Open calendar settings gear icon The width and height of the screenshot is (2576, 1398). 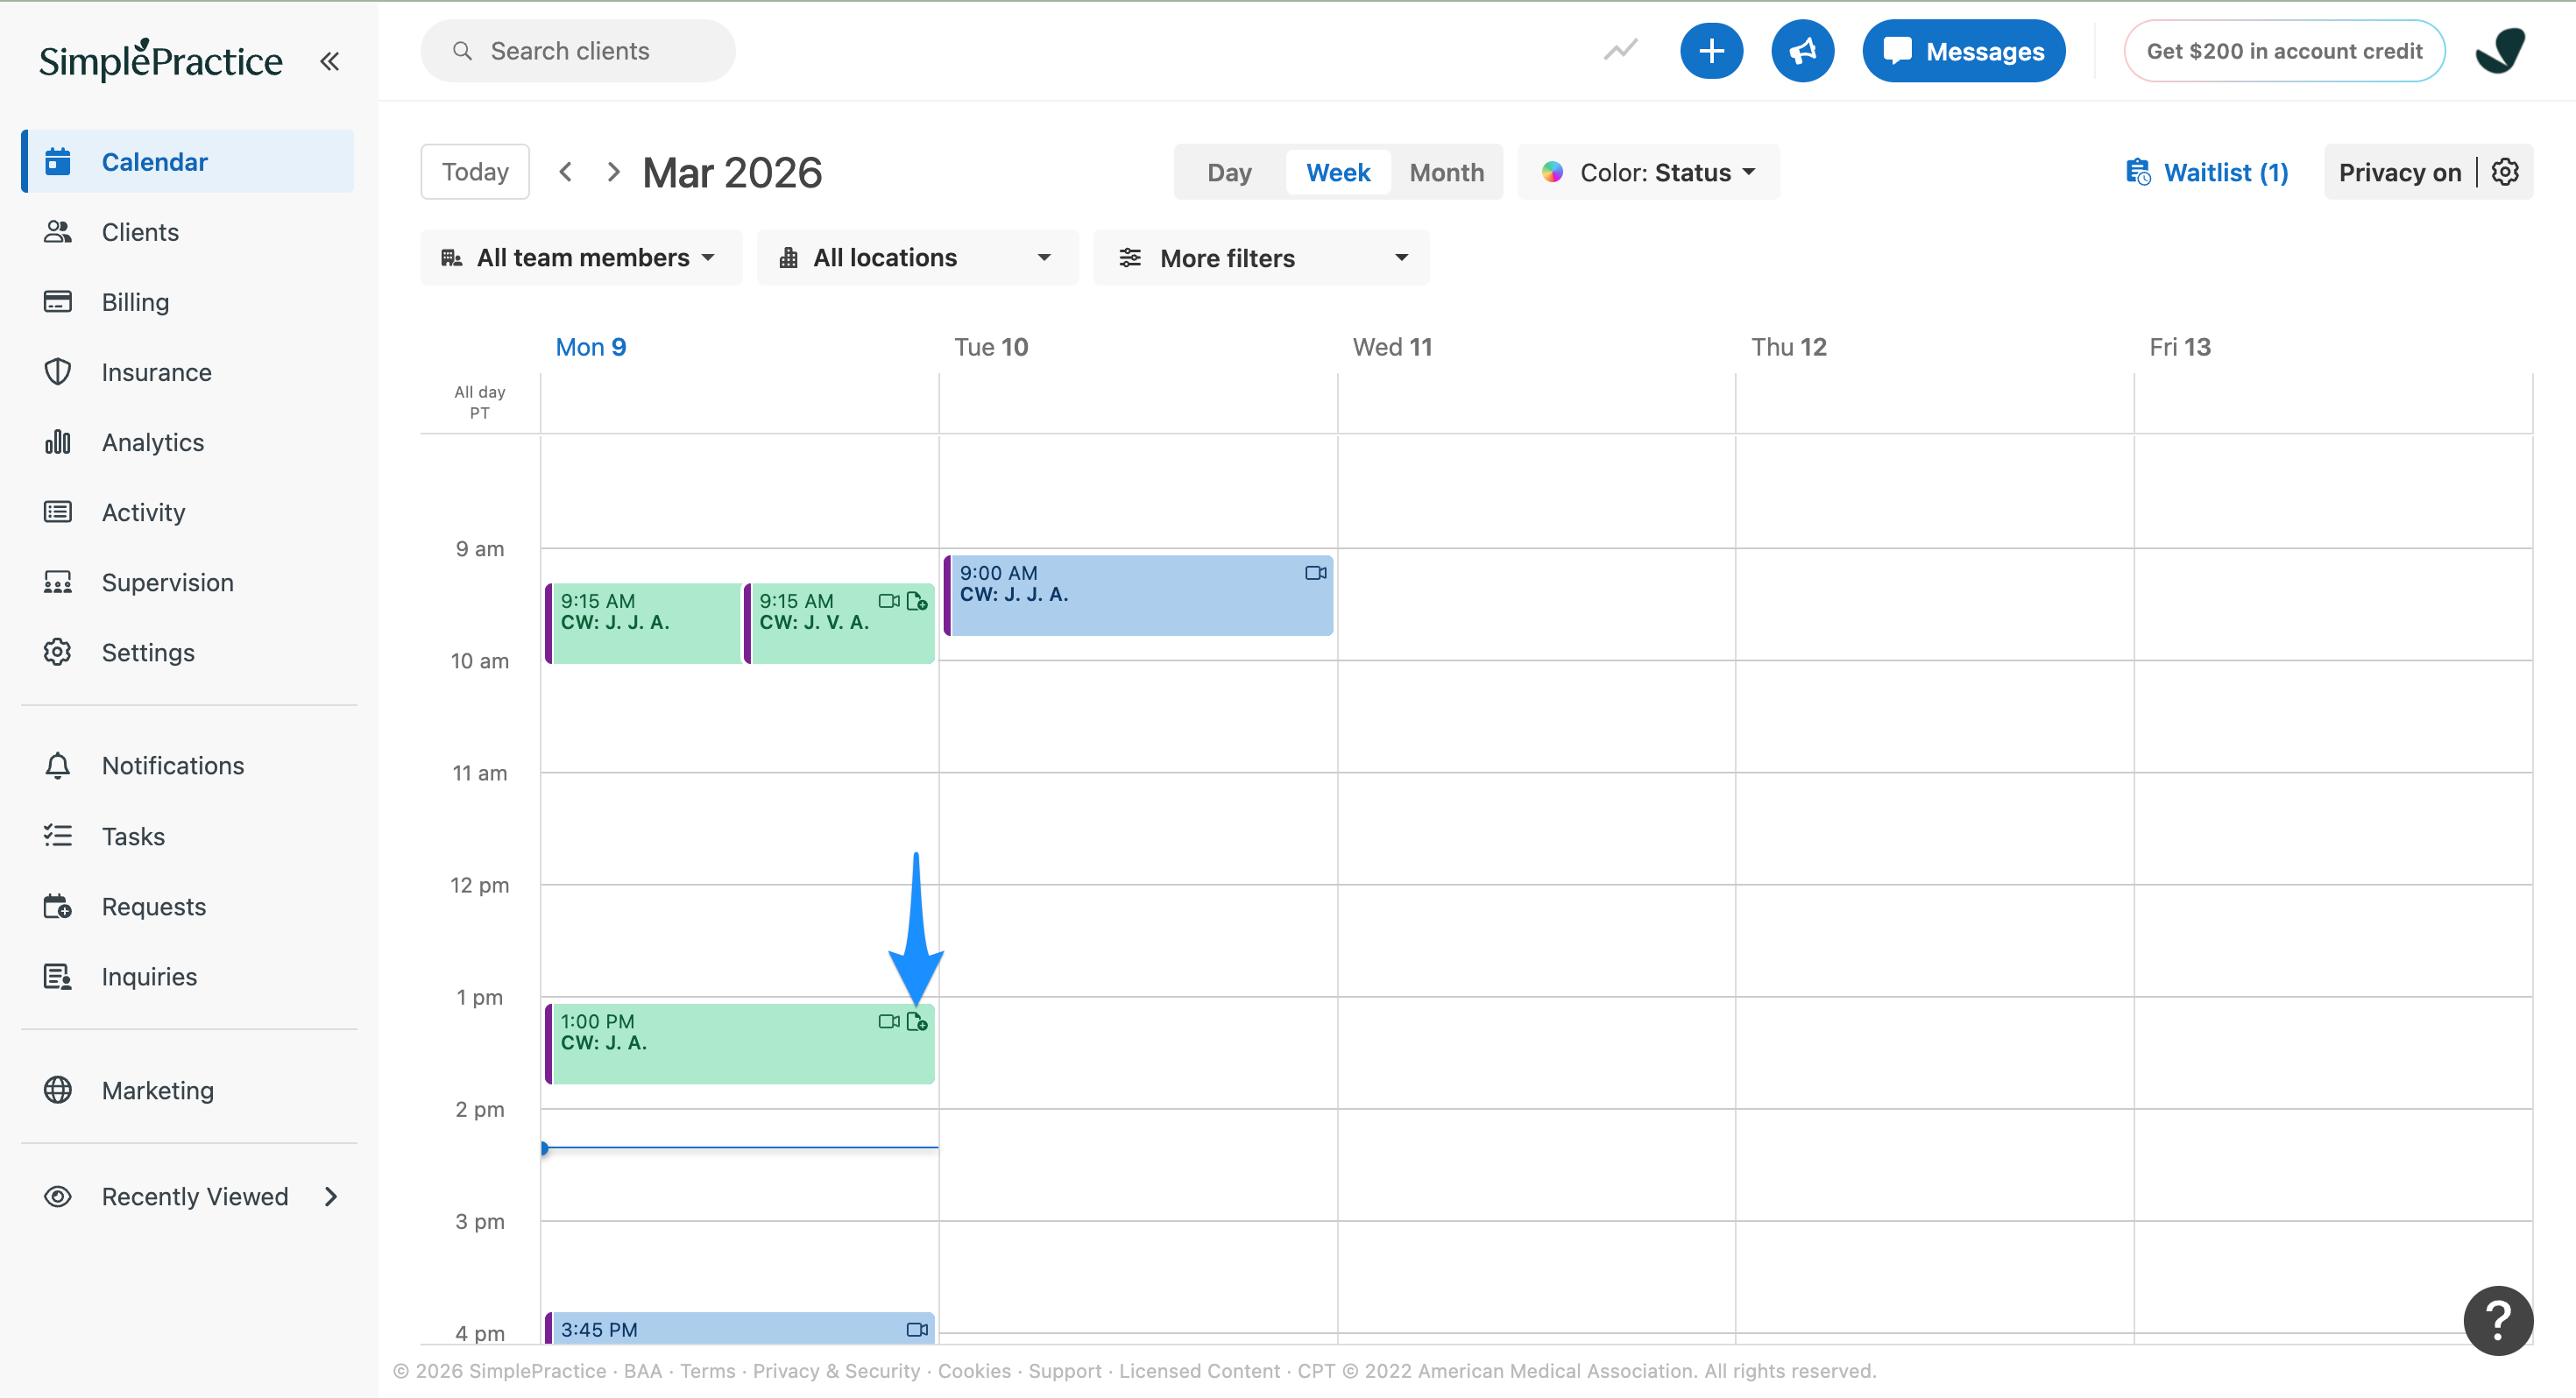(2505, 172)
